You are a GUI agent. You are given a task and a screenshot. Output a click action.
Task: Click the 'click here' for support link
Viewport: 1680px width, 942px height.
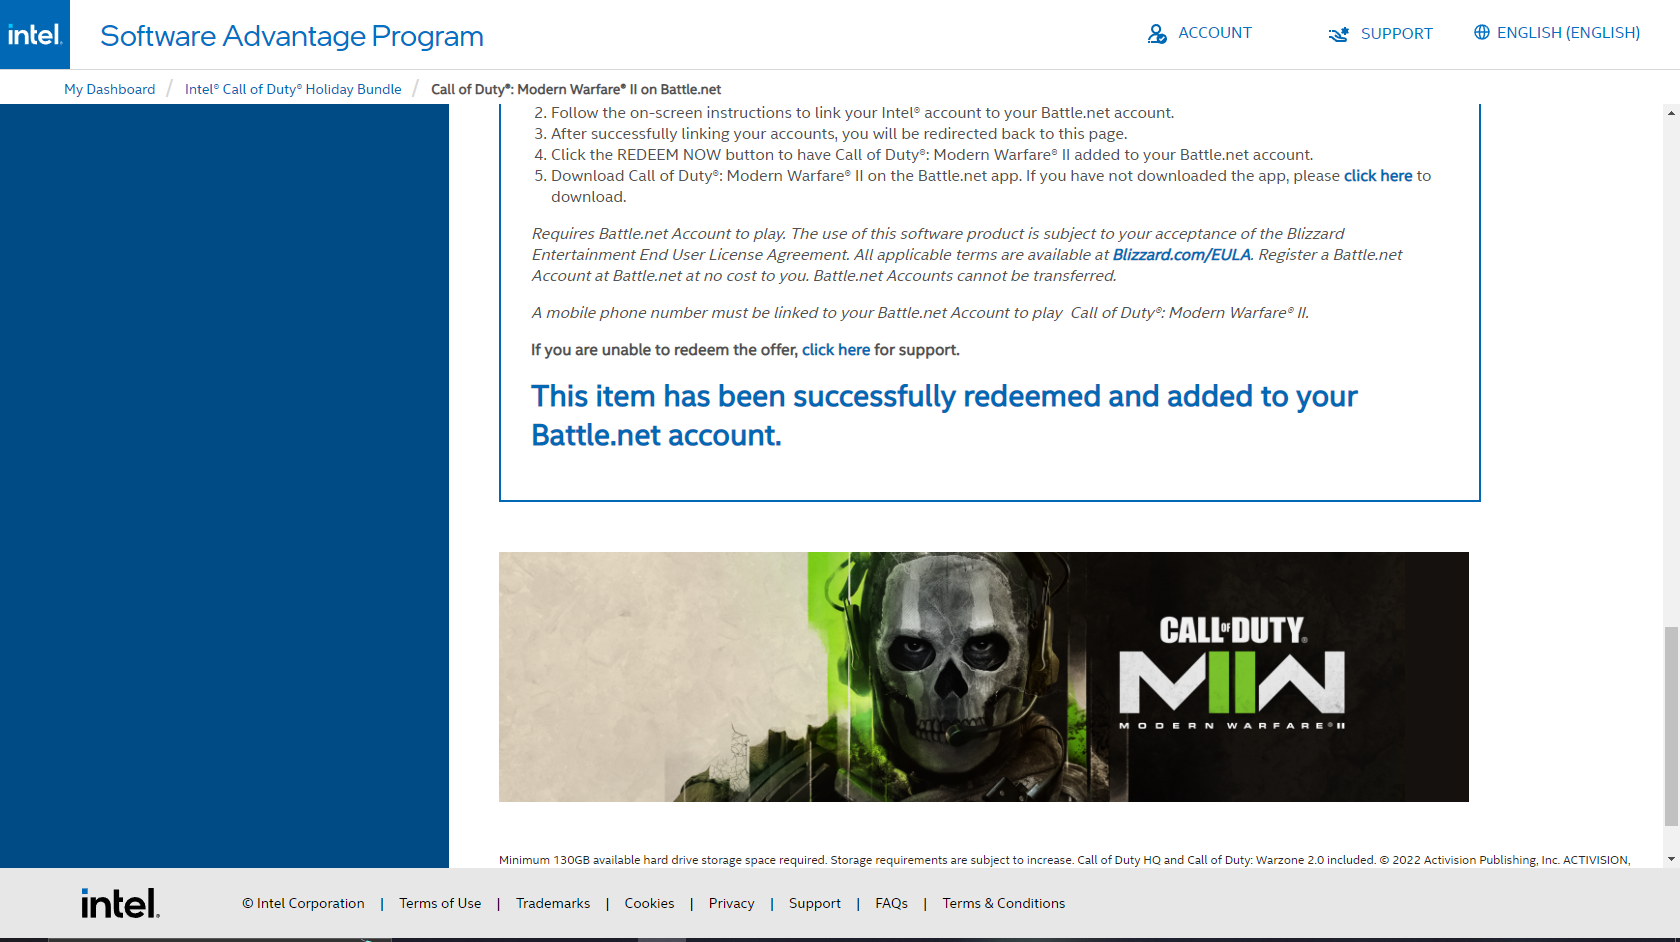tap(836, 350)
